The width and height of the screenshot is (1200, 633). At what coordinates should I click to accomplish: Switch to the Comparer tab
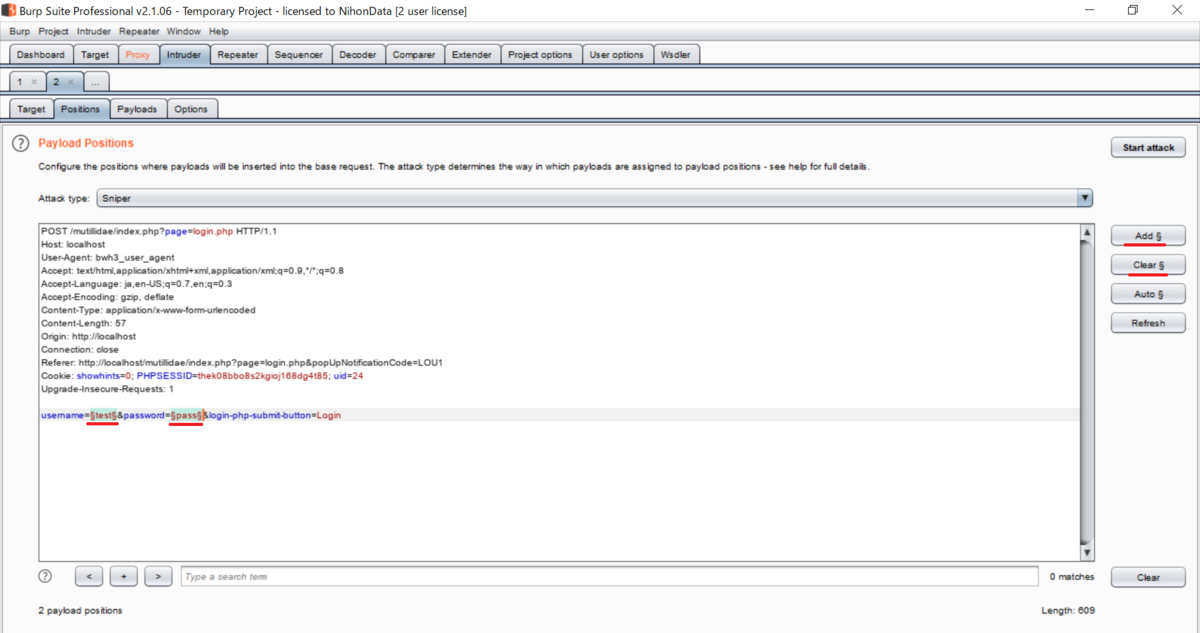click(x=413, y=55)
